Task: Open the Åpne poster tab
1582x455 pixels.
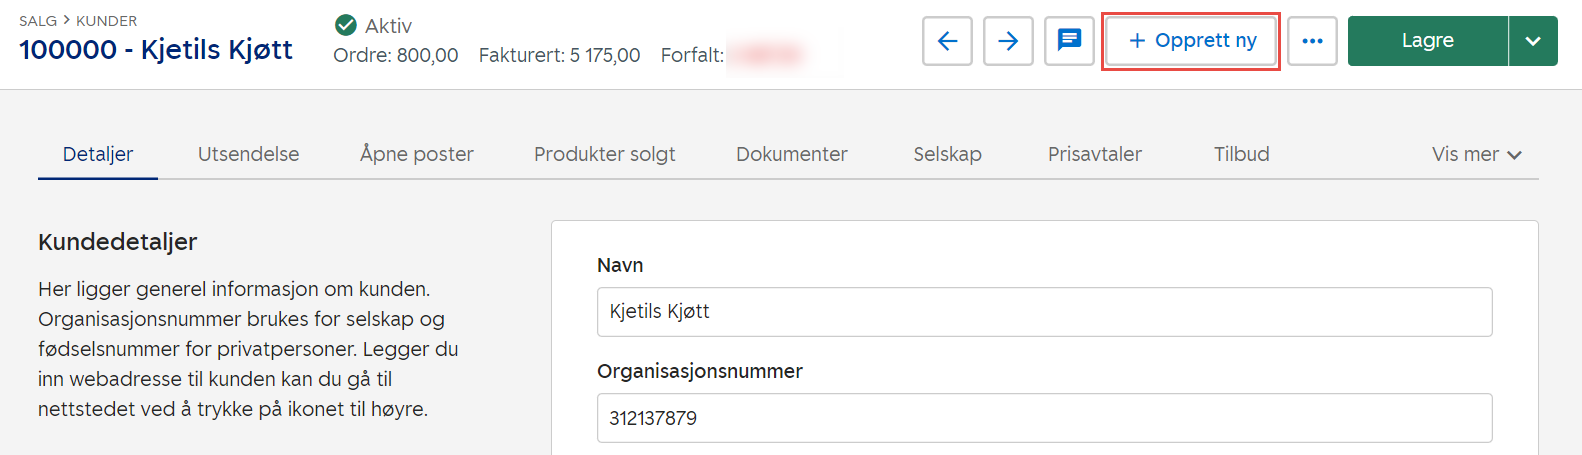Action: (416, 154)
